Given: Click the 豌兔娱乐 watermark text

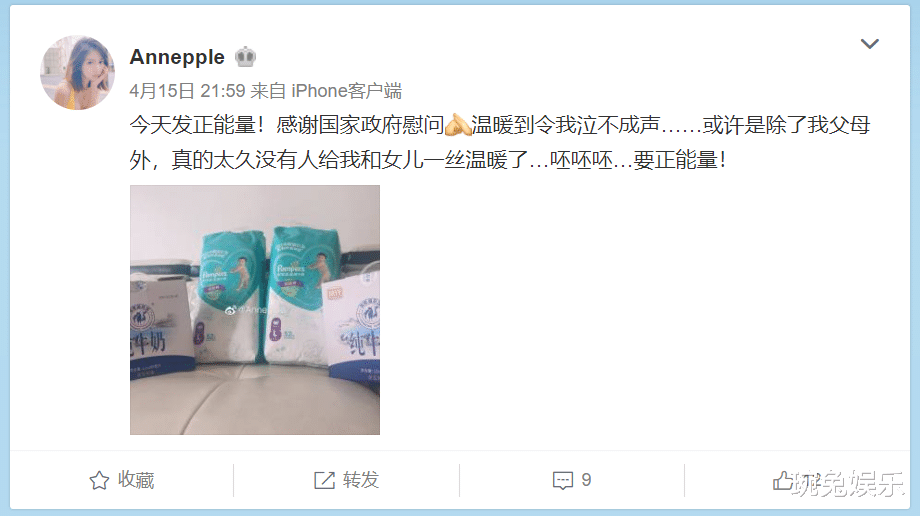Looking at the screenshot, I should pyautogui.click(x=848, y=484).
